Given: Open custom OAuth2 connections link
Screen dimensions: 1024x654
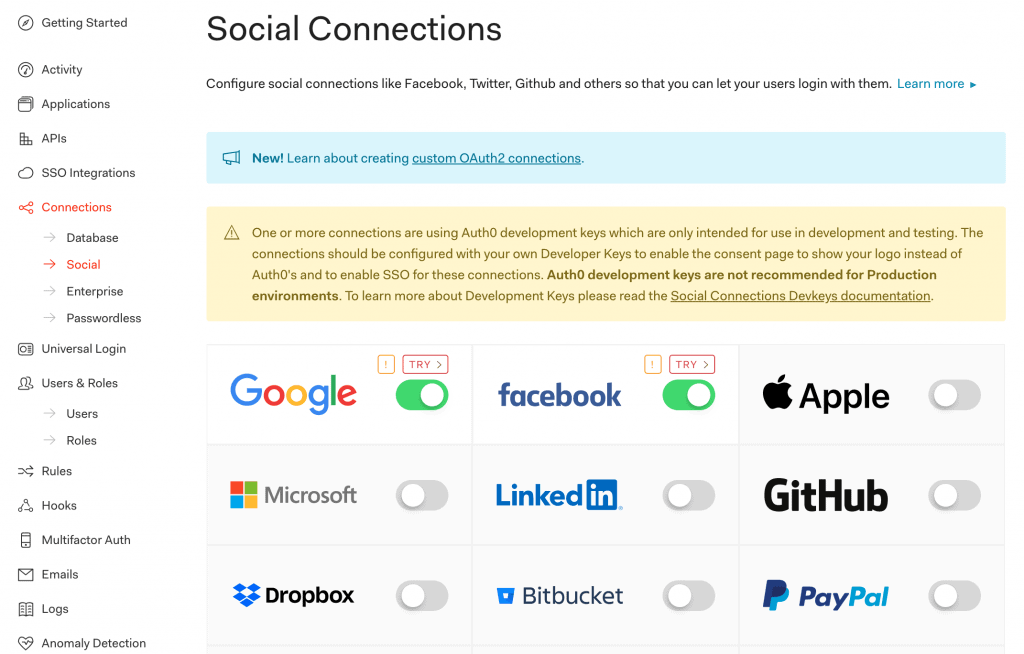Looking at the screenshot, I should [x=496, y=158].
